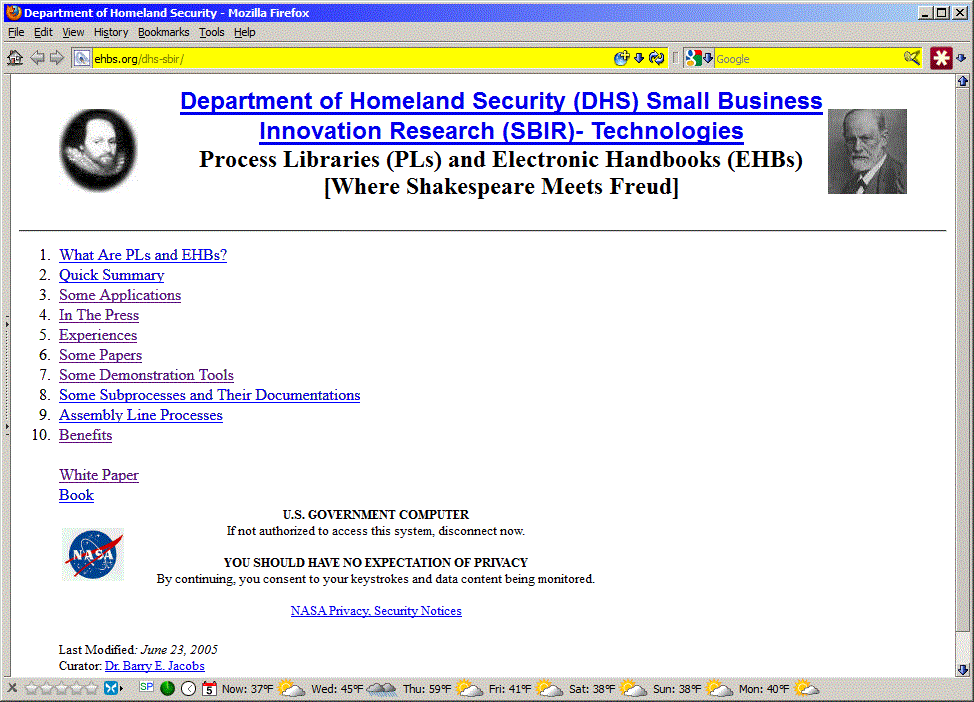
Task: Click the add-bookmark globe icon in address bar
Action: [621, 58]
